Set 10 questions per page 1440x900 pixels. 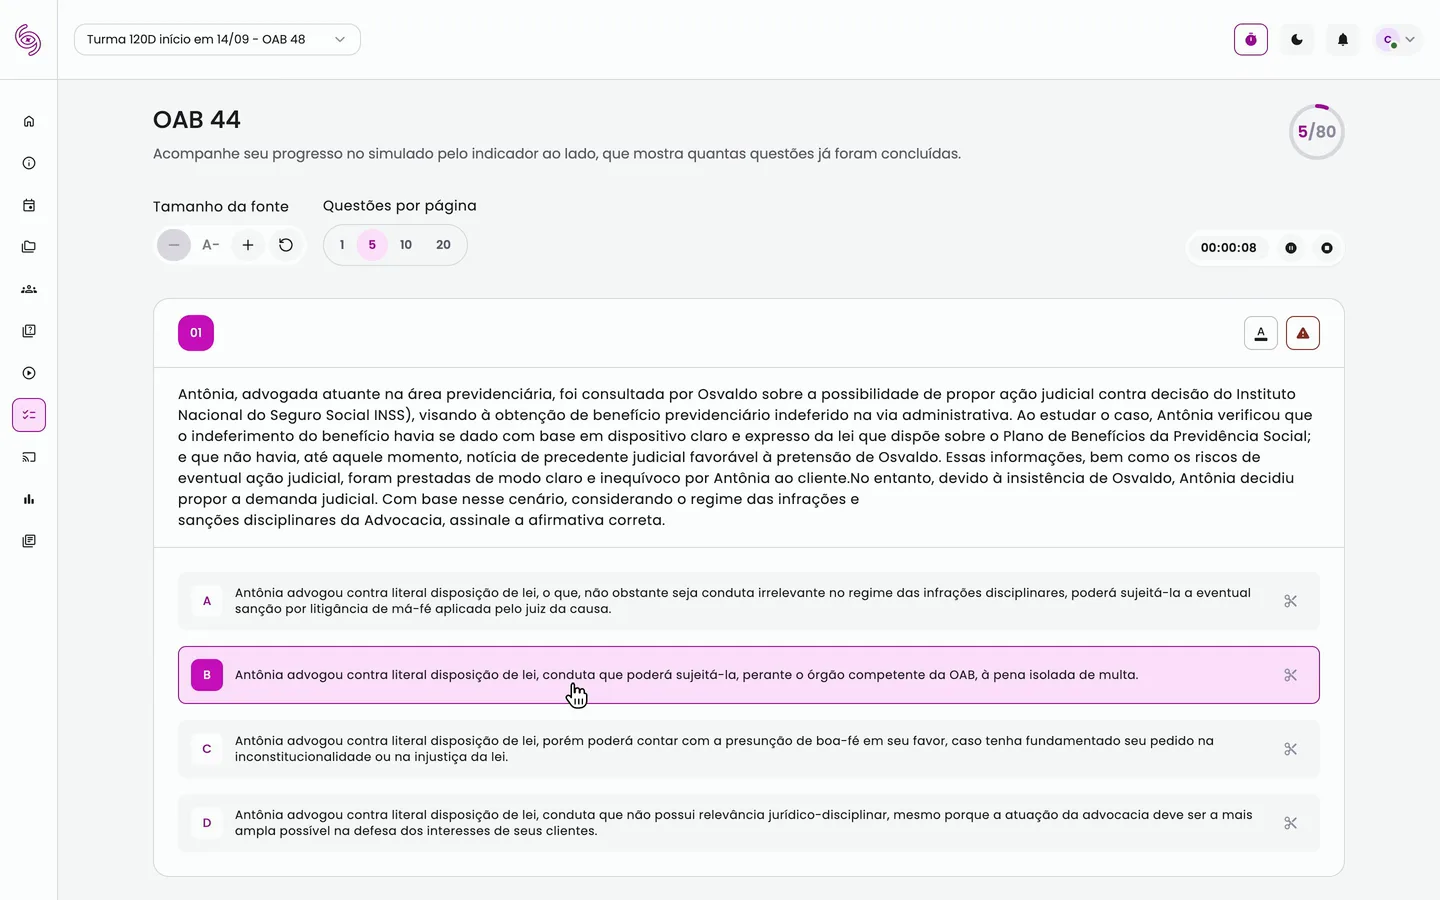(406, 245)
